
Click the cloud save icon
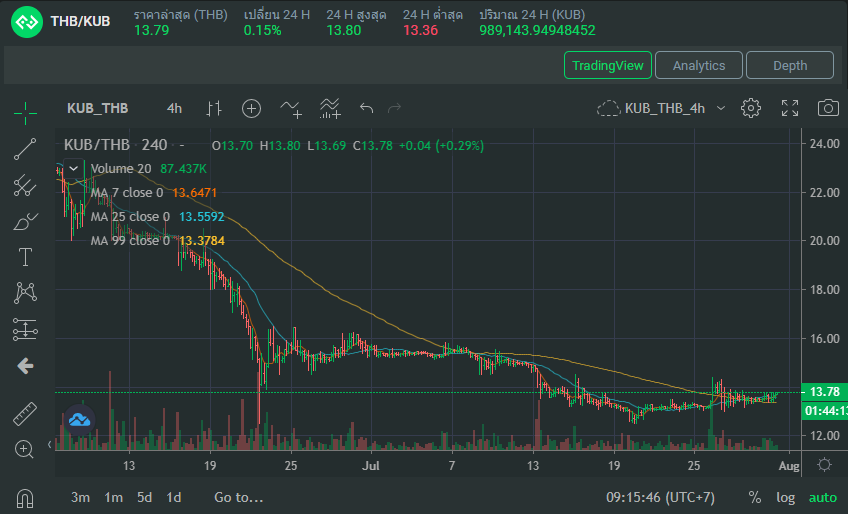(x=608, y=108)
